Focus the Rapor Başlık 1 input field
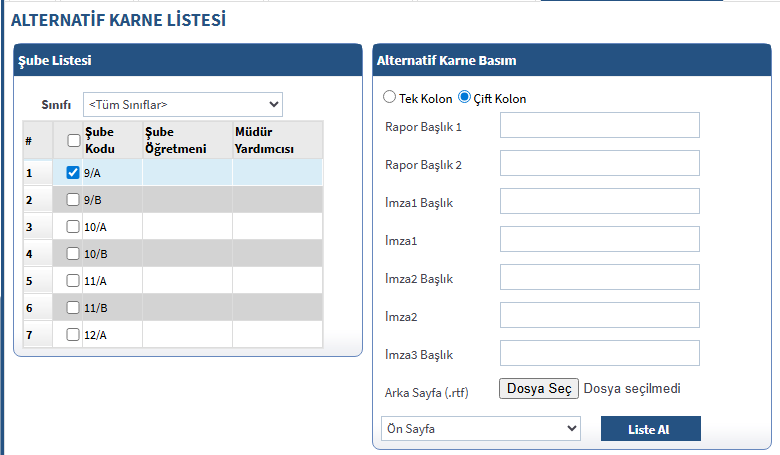The width and height of the screenshot is (780, 455). (599, 125)
